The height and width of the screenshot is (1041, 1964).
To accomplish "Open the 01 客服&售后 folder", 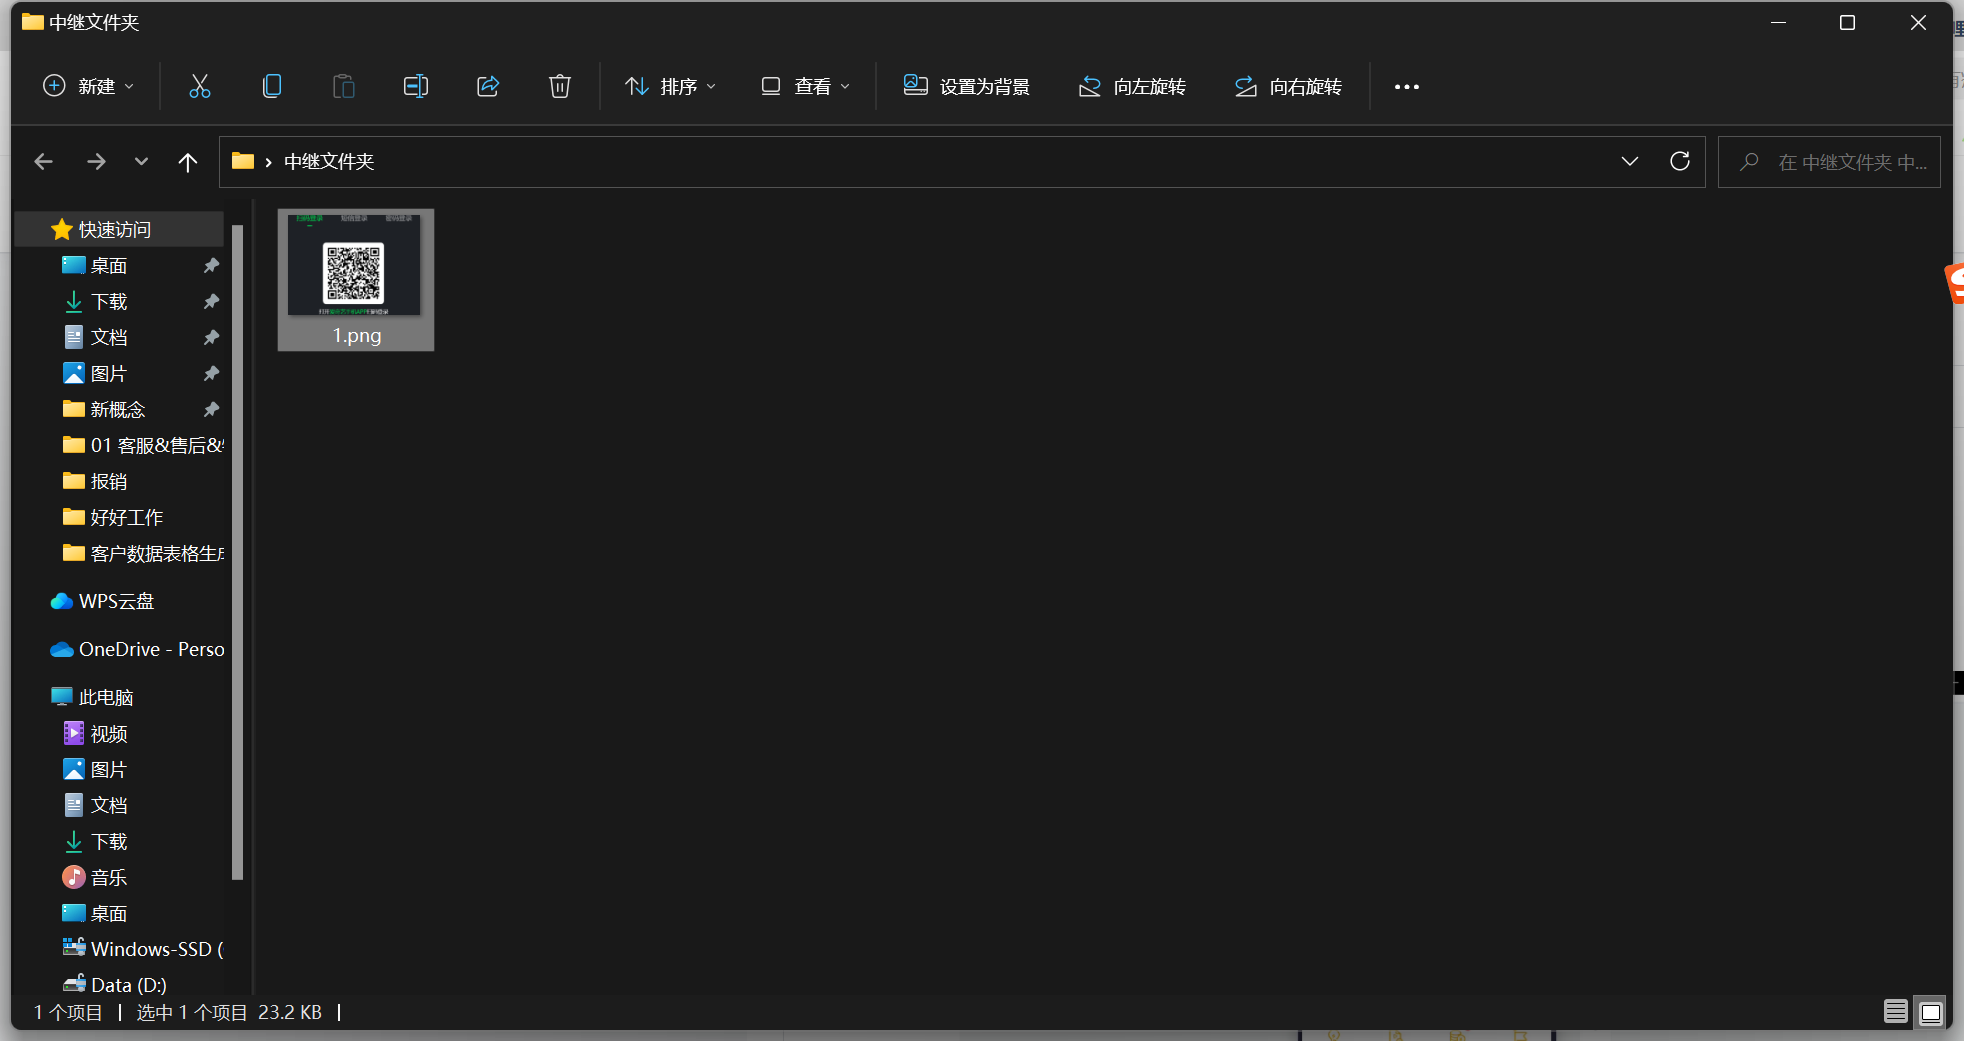I will coord(144,446).
